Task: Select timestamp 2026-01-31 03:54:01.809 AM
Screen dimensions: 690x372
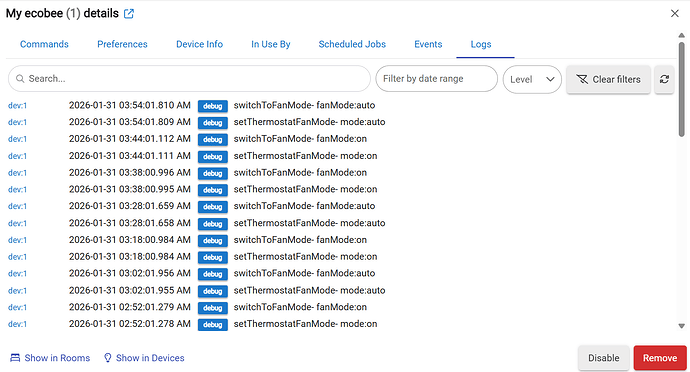Action: coord(130,122)
